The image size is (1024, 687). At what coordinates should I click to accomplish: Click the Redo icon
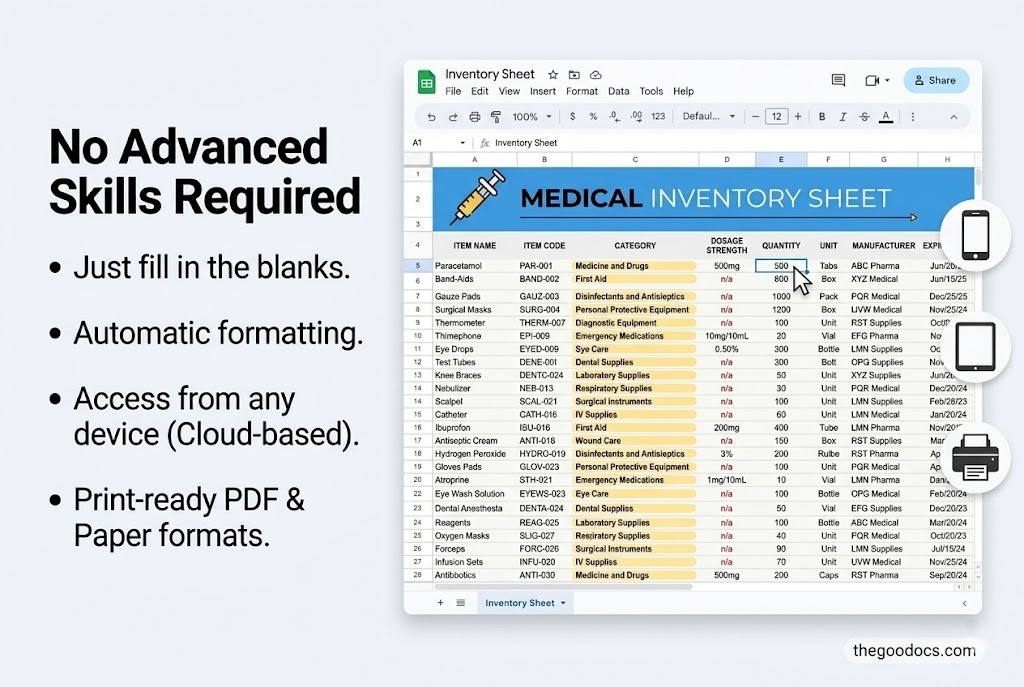(x=453, y=117)
